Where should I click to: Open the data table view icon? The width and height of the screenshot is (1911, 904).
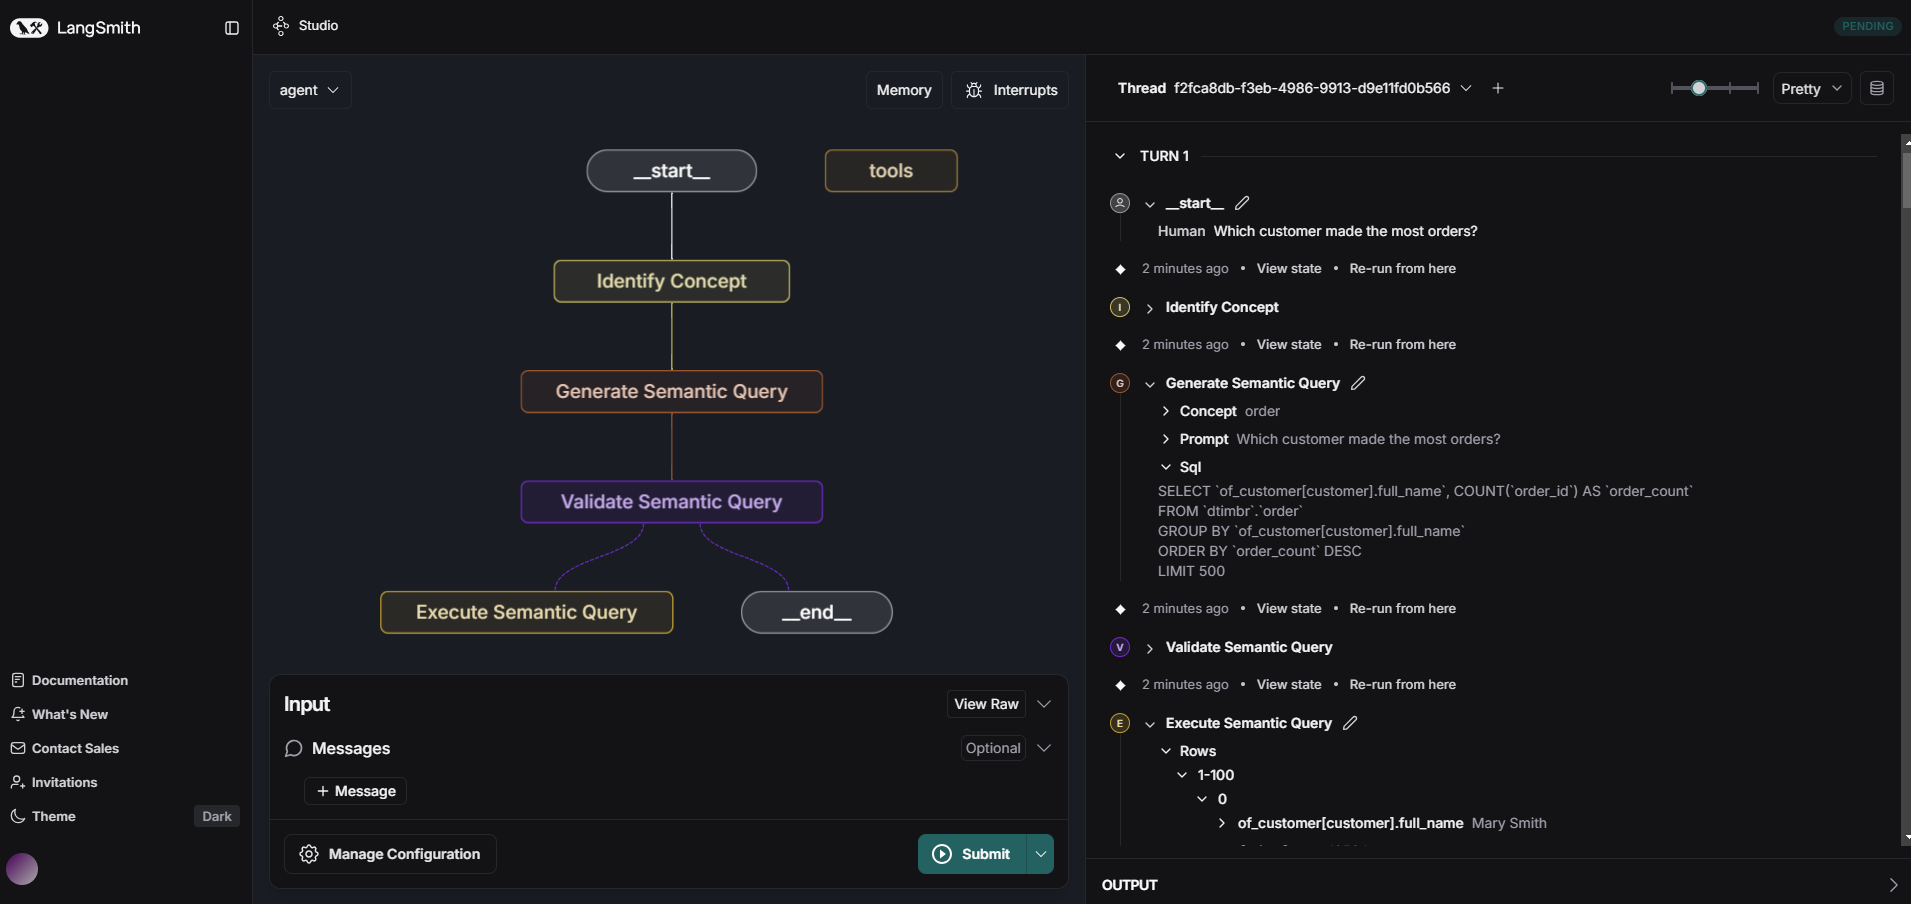pos(1877,88)
